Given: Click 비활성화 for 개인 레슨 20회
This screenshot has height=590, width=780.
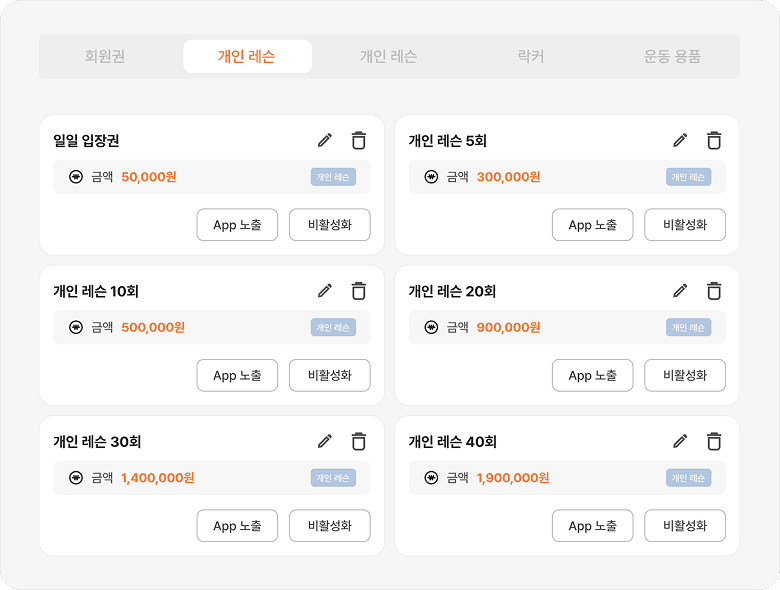Looking at the screenshot, I should click(x=685, y=375).
